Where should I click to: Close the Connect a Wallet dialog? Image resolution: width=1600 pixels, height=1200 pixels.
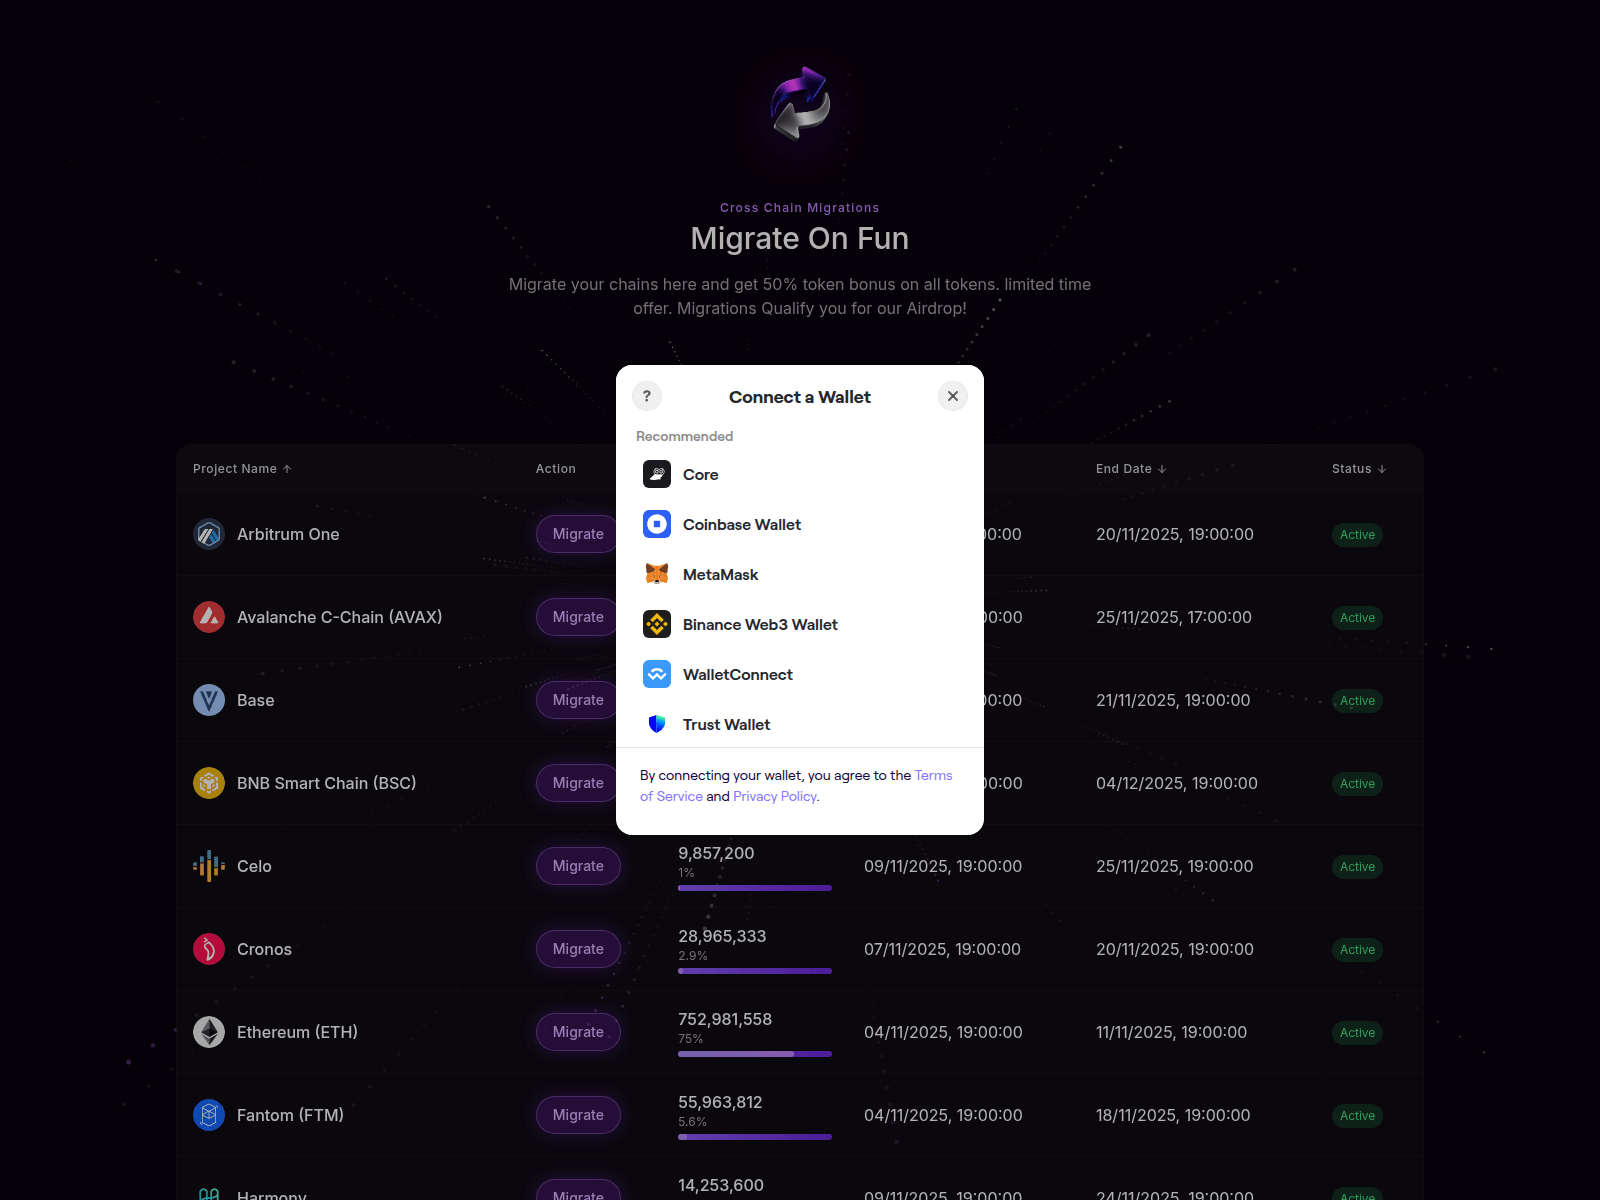point(953,396)
